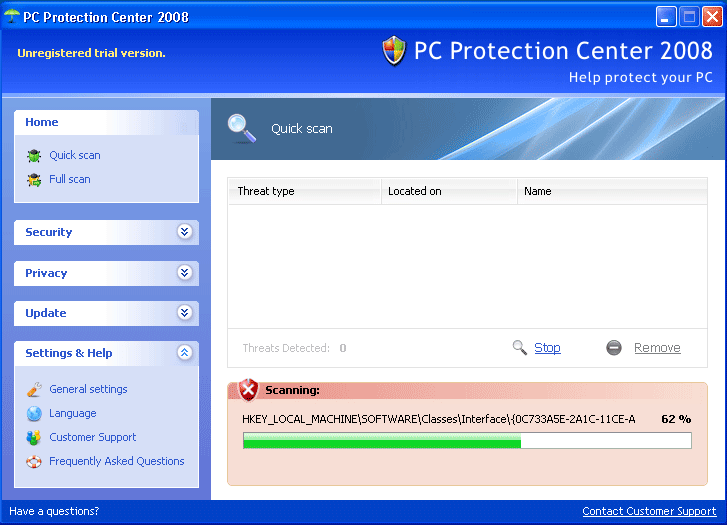Click the gray Remove circle icon
Viewport: 727px width, 525px height.
click(x=614, y=348)
